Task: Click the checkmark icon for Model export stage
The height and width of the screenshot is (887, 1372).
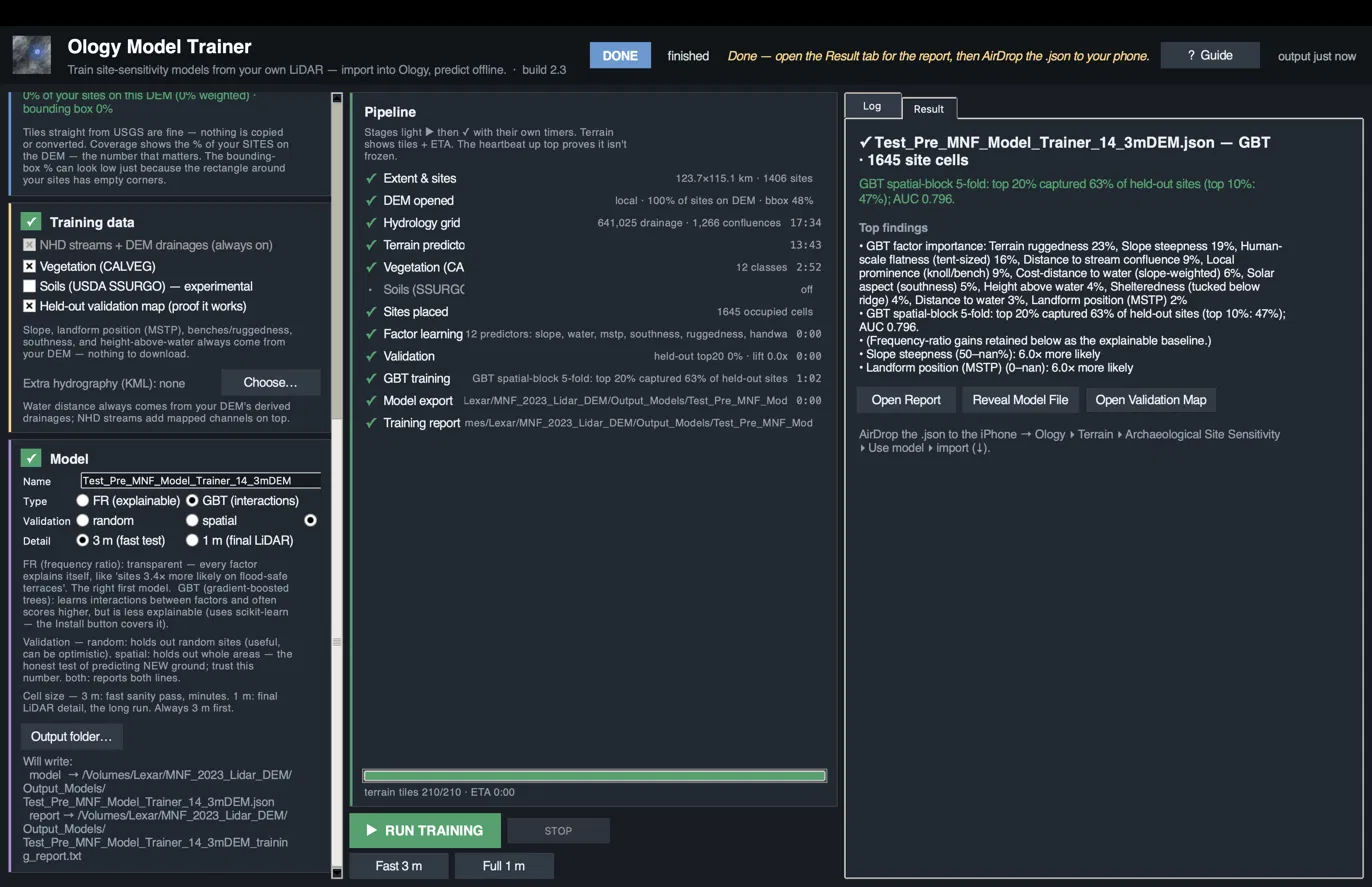Action: 371,400
